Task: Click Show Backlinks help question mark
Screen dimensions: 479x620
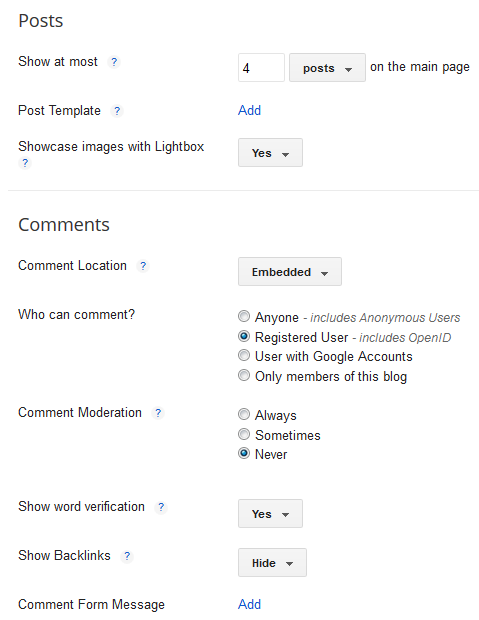Action: pos(127,556)
